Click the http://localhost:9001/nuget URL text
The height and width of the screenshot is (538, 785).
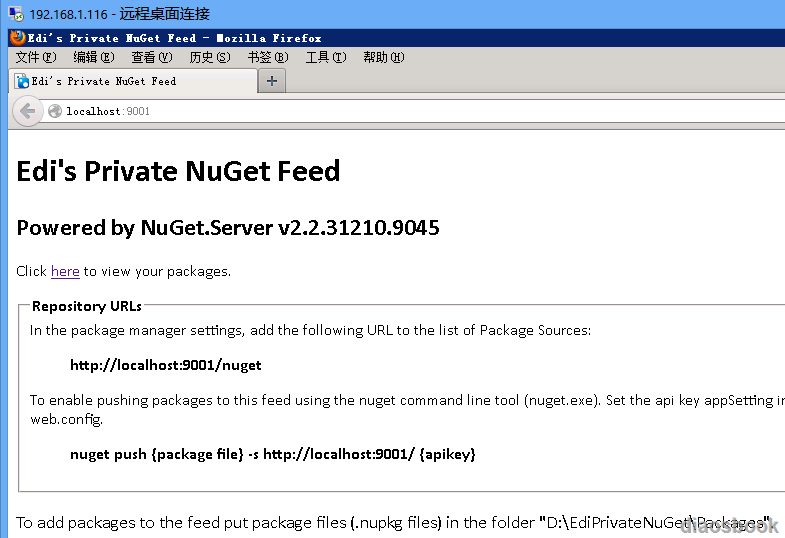coord(166,365)
